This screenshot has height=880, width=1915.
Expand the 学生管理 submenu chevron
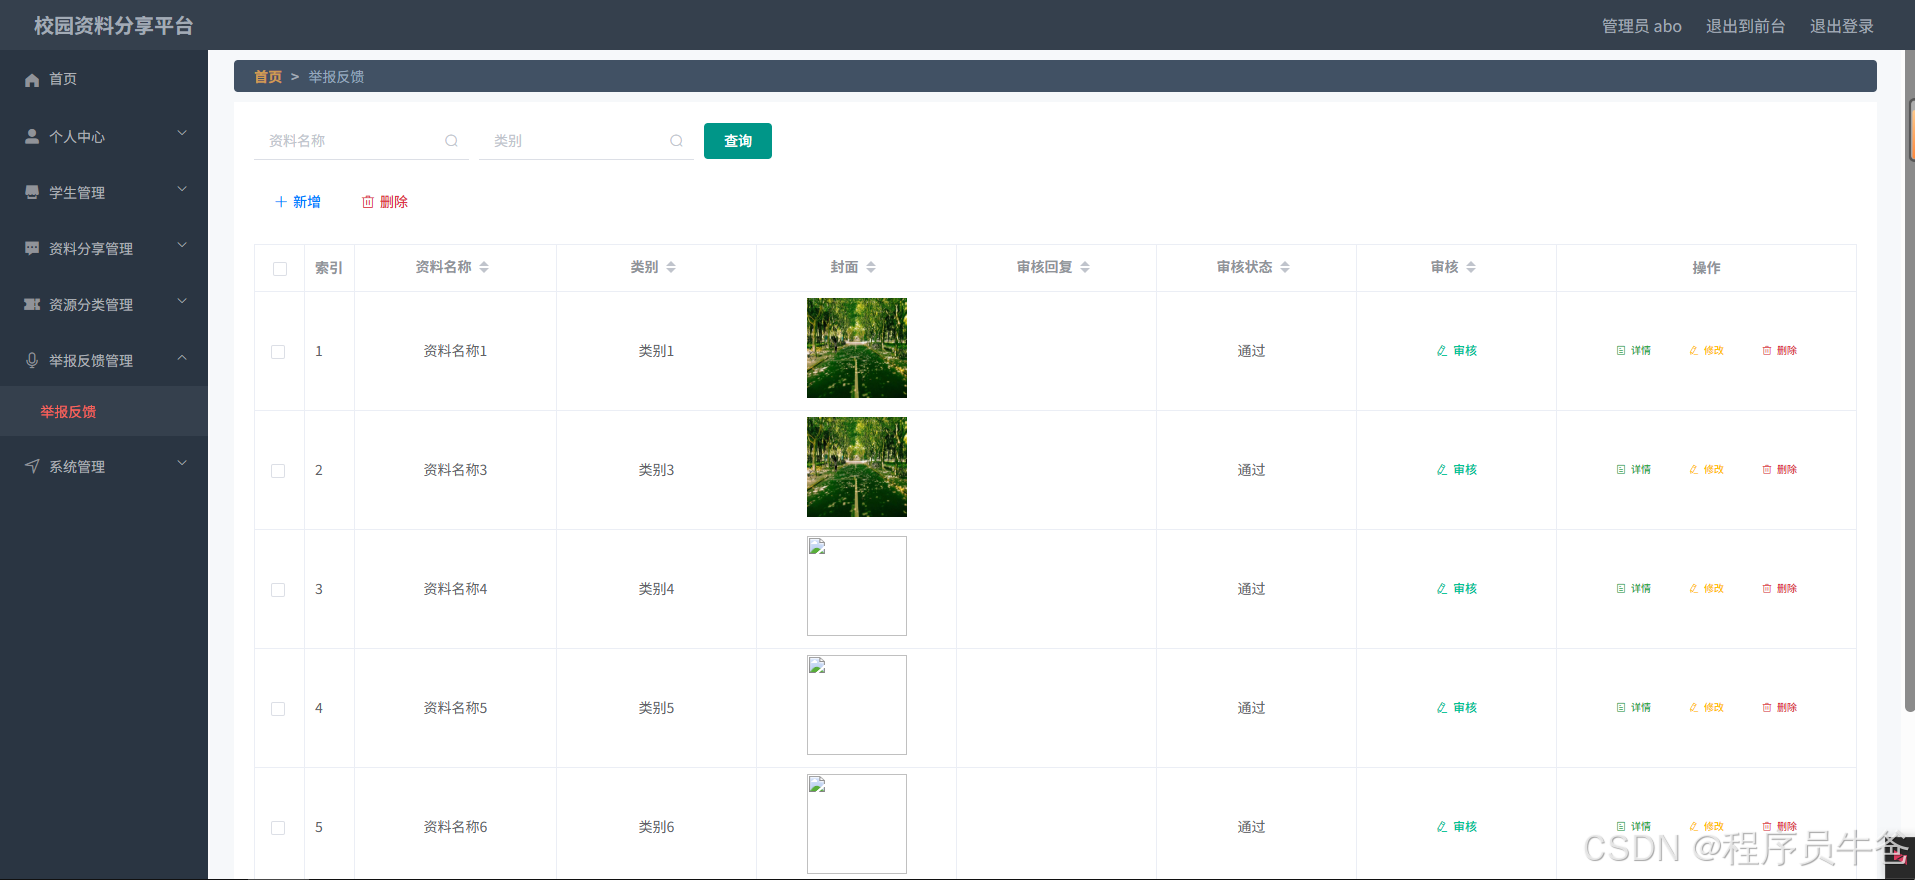point(182,189)
